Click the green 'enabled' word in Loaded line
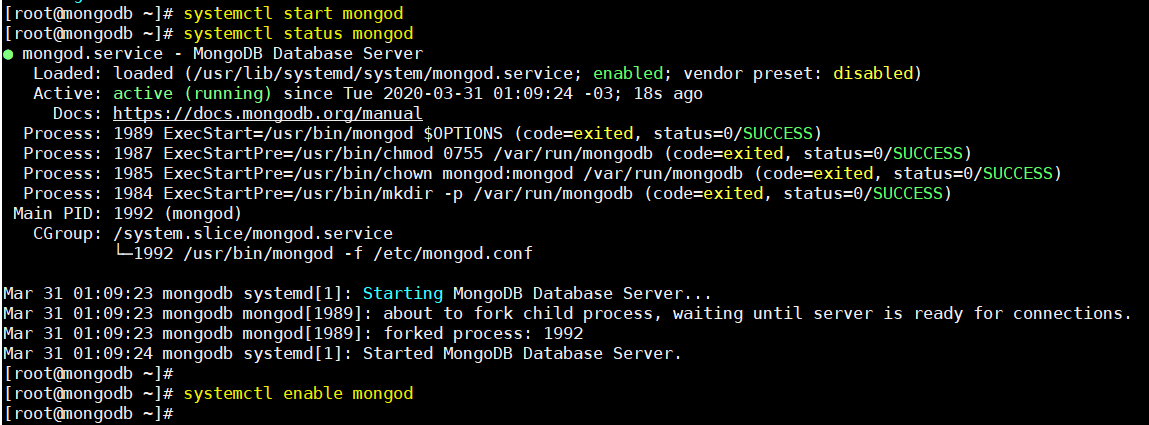Viewport: 1149px width, 425px height. 628,74
